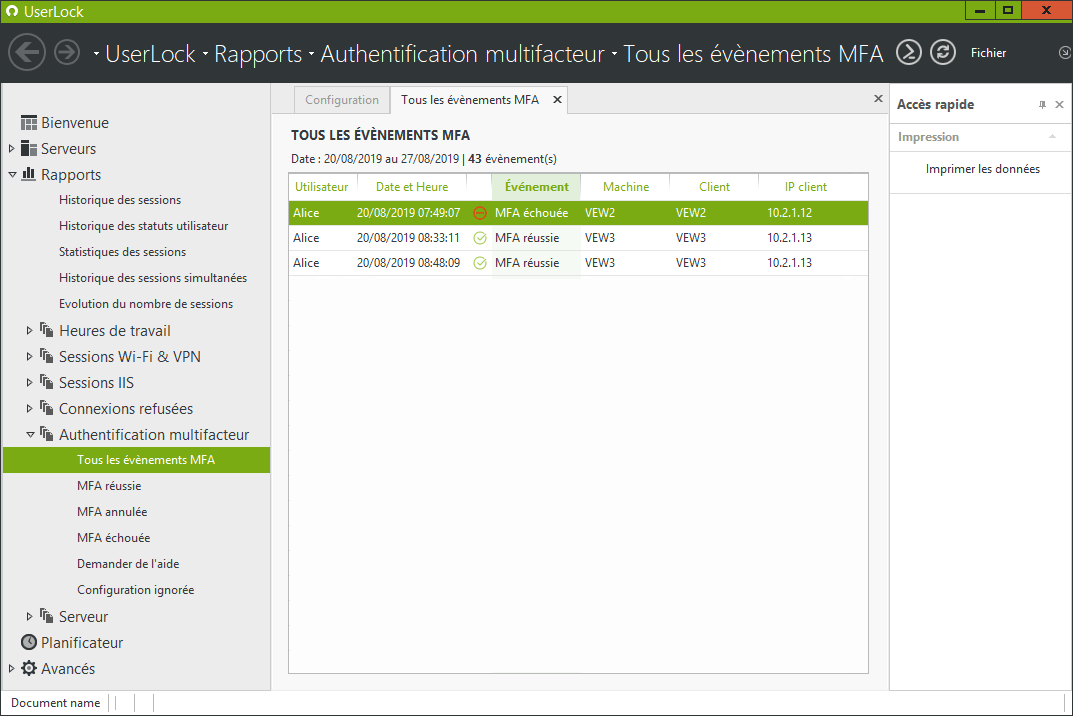The image size is (1073, 716).
Task: Click the Connexions refusées folder icon
Action: tap(47, 408)
